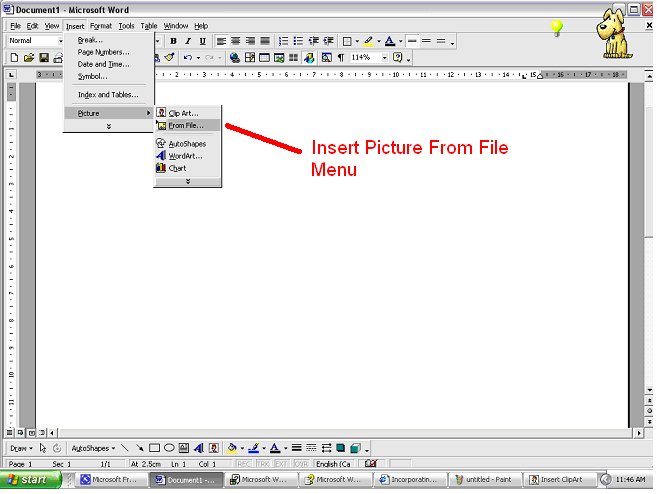
Task: Click the Start button
Action: tap(30, 479)
